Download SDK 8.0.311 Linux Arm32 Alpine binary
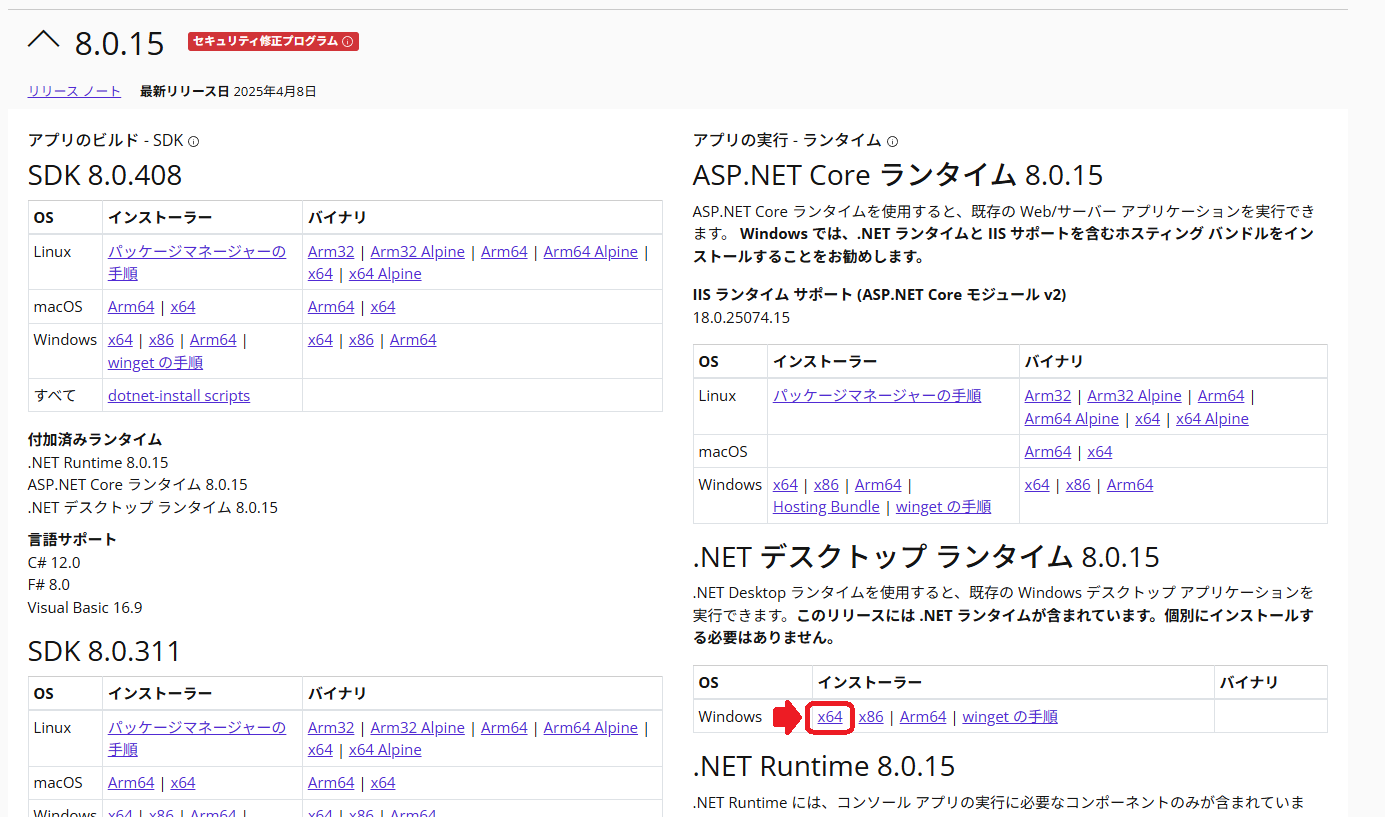Image resolution: width=1385 pixels, height=817 pixels. [417, 728]
